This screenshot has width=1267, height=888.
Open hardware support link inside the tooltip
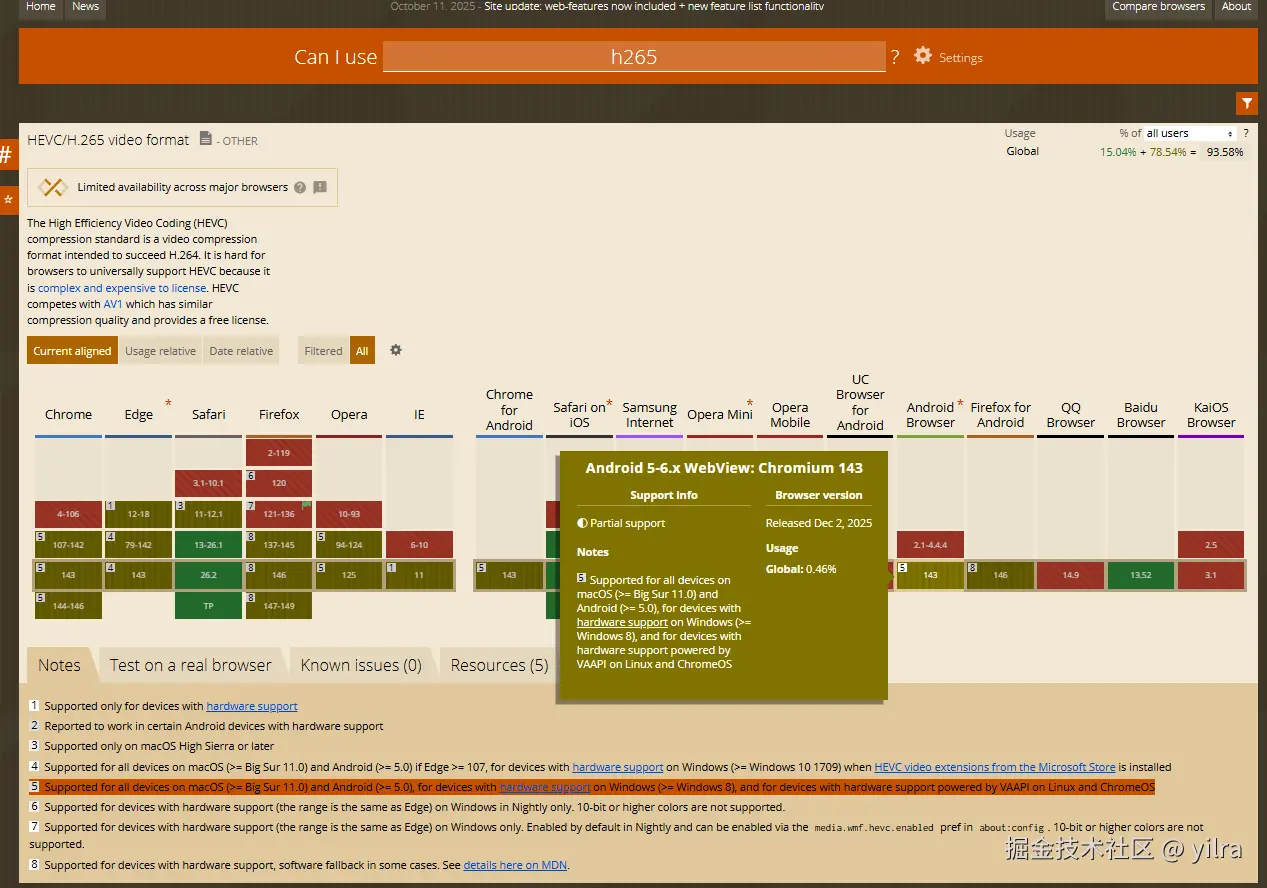coord(622,622)
